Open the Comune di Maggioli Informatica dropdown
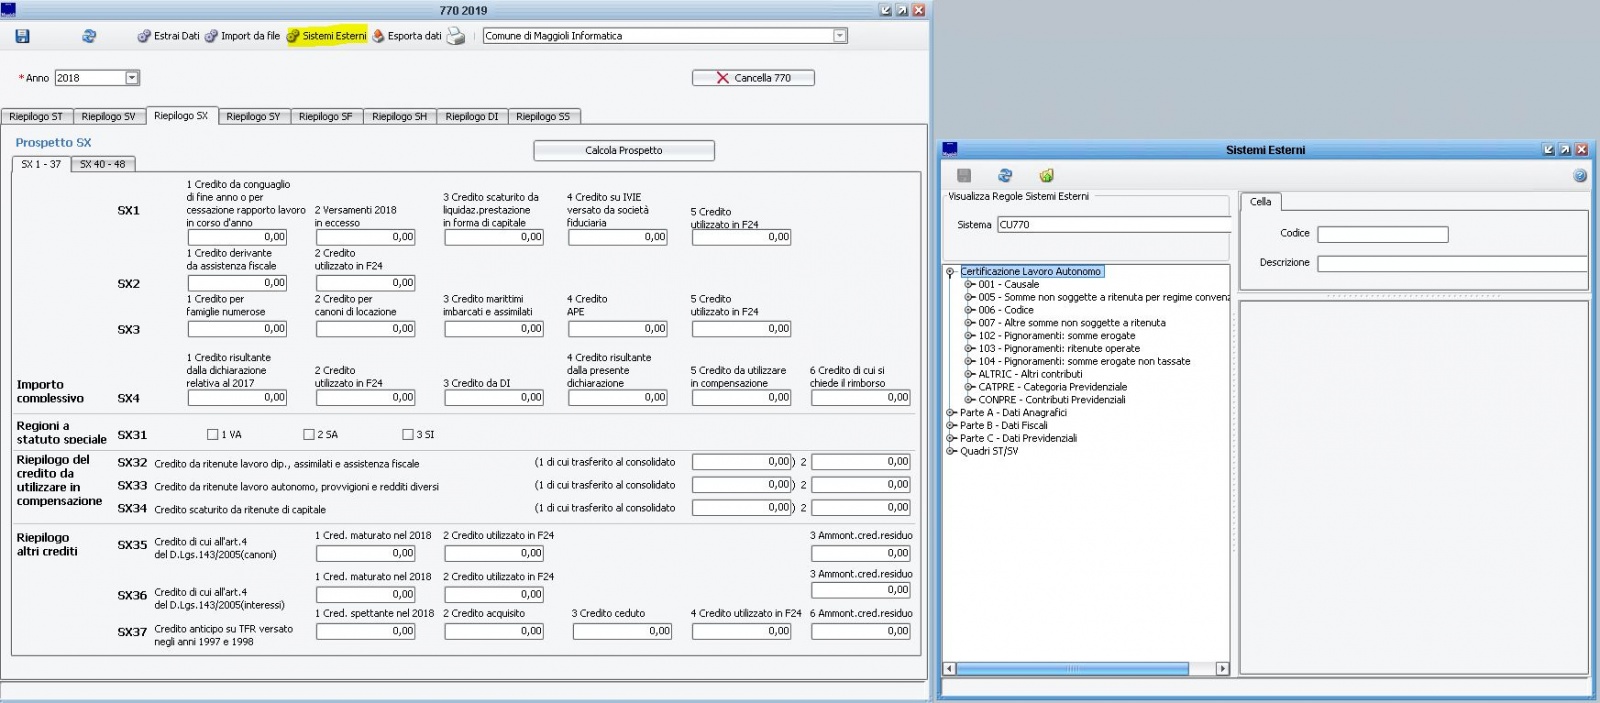The height and width of the screenshot is (703, 1600). pos(840,36)
